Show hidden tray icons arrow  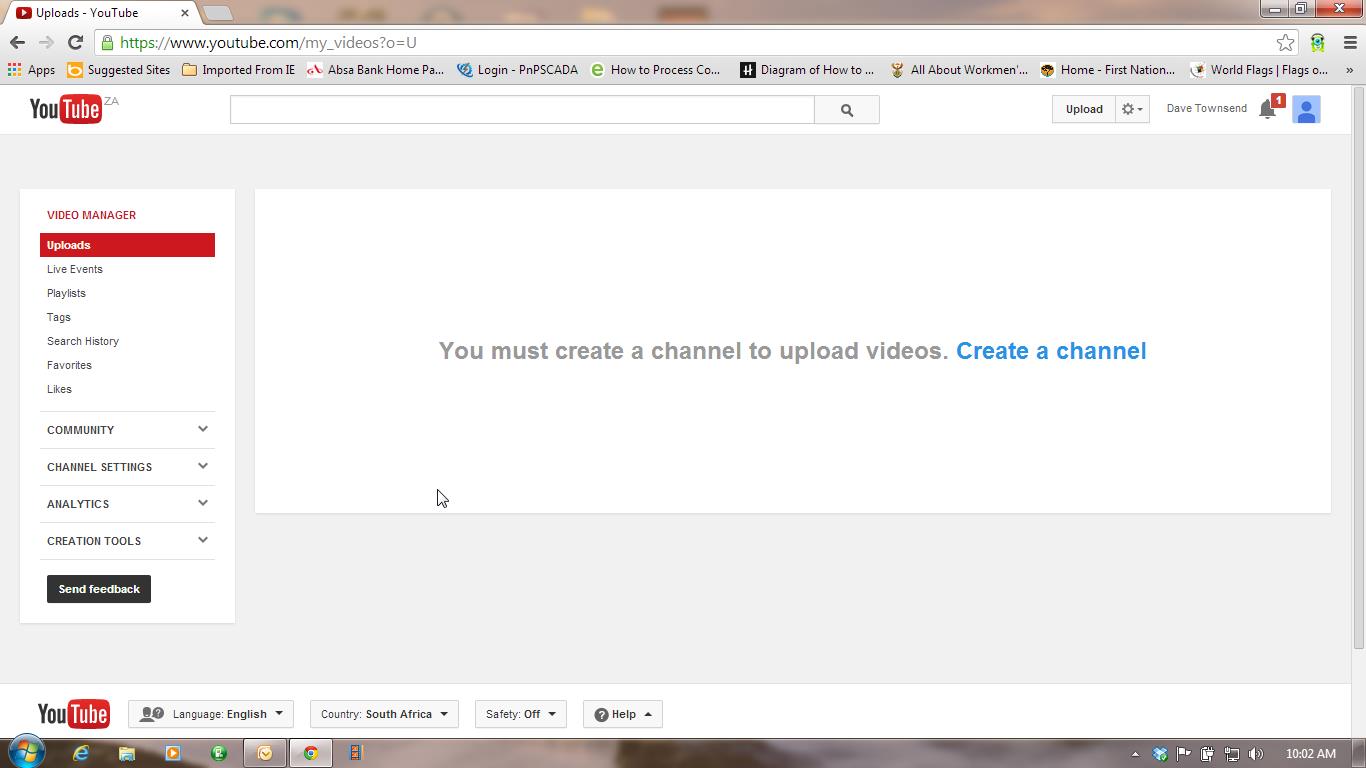pos(1135,754)
